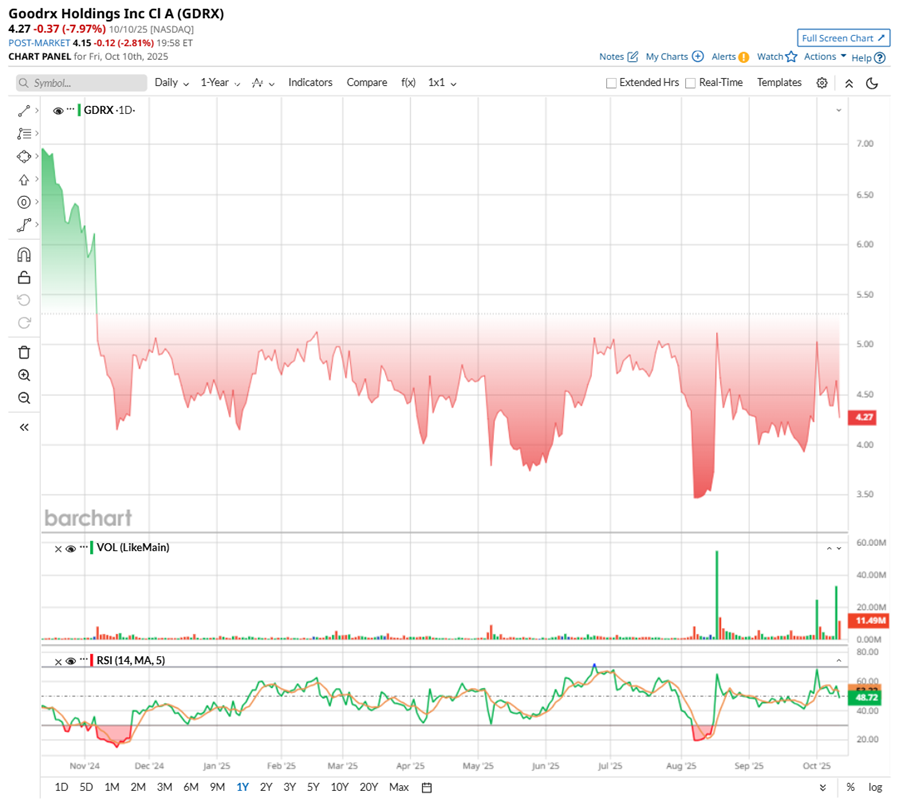
Task: Open the Help question mark icon
Action: click(879, 58)
